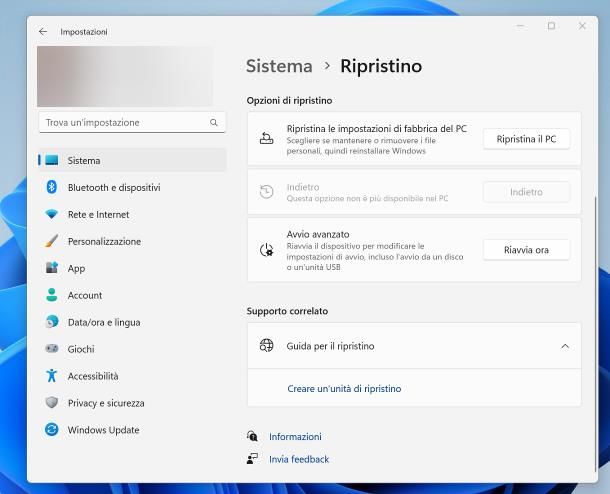
Task: Click the greyed Indietro button
Action: click(x=526, y=192)
